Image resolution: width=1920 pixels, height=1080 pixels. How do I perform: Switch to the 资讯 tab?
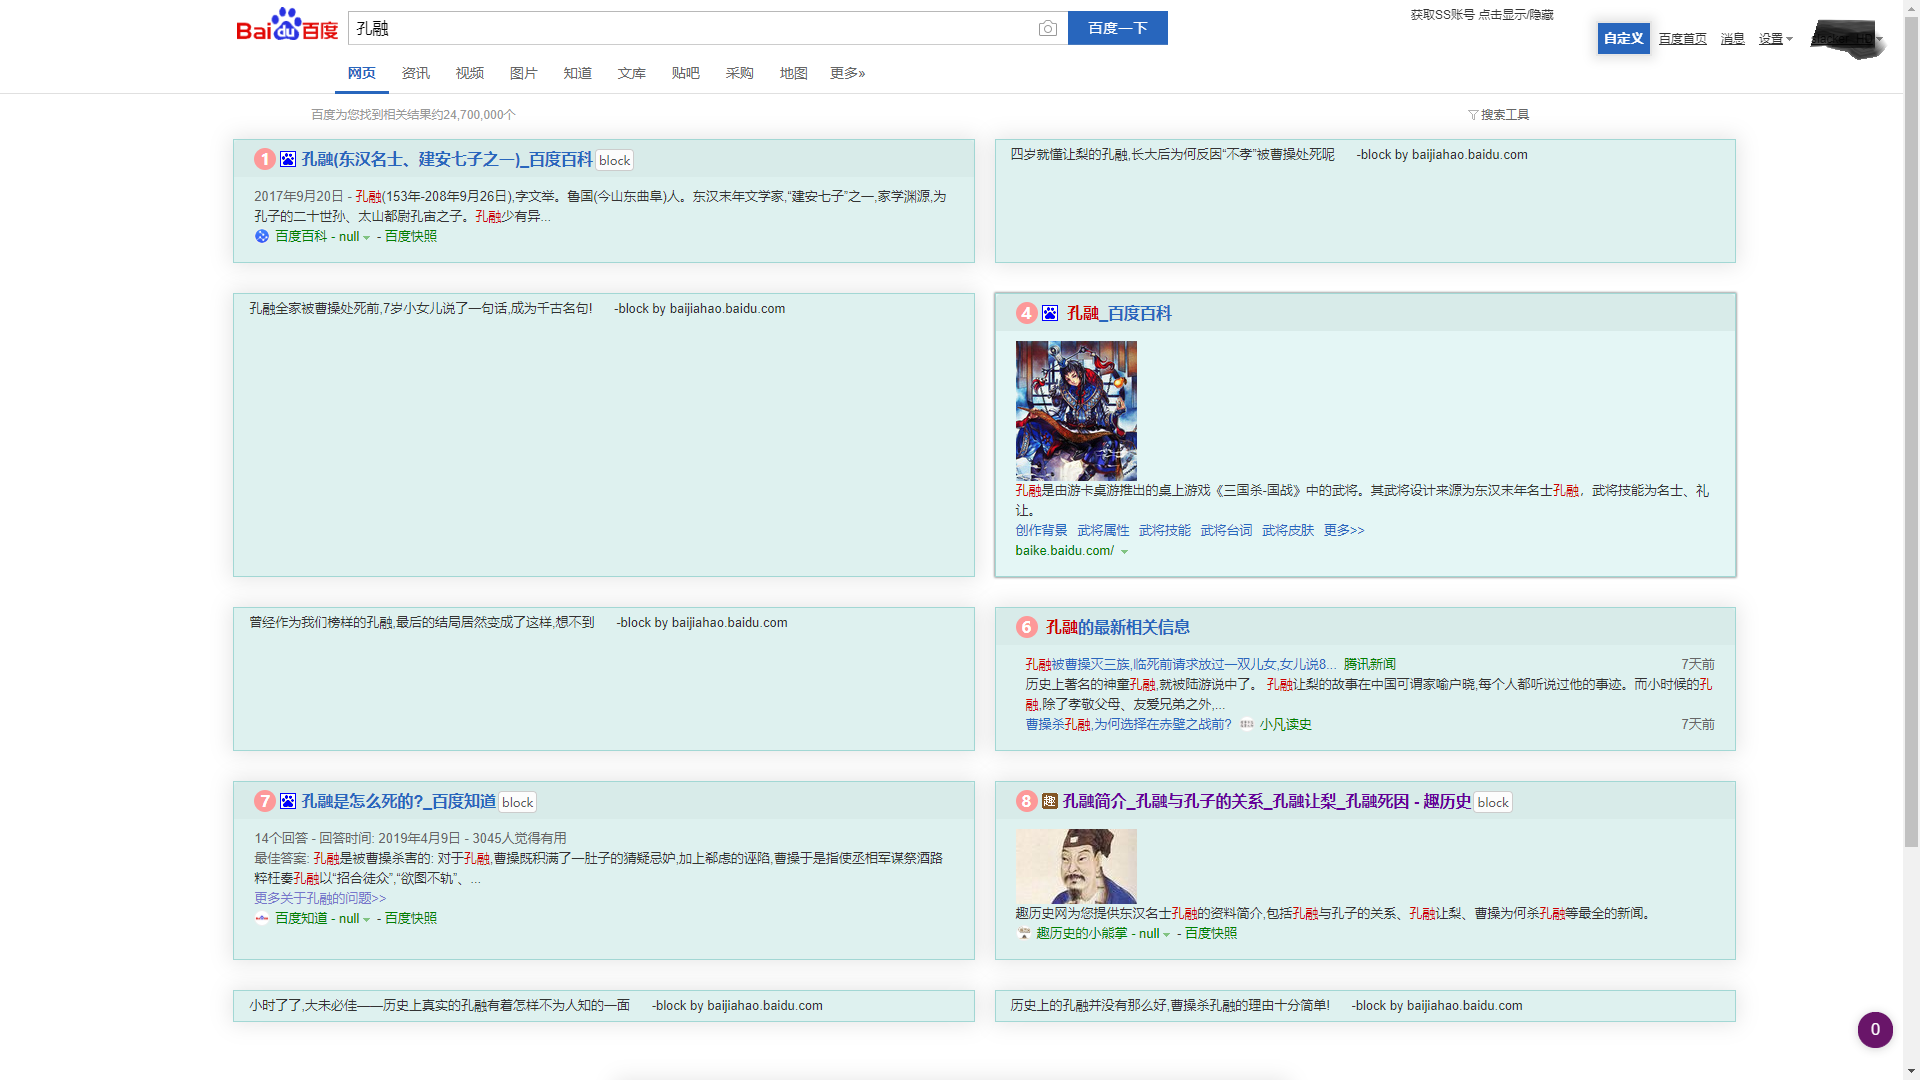pos(415,73)
